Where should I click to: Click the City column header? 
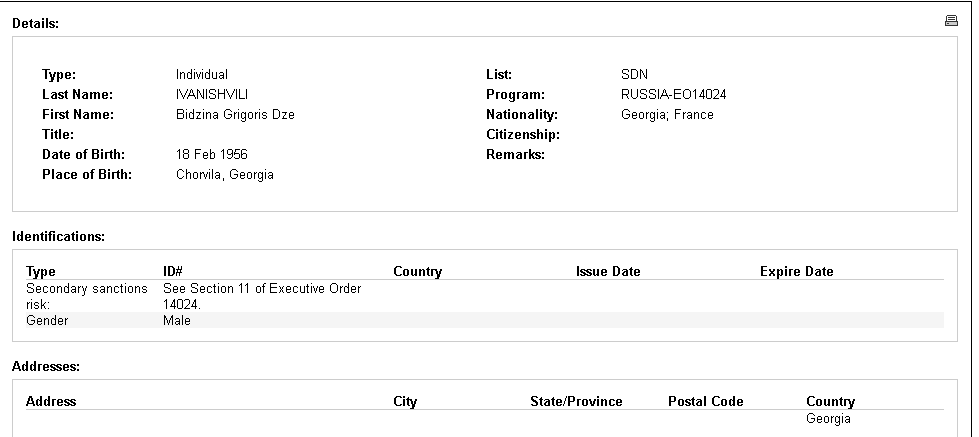(x=405, y=402)
